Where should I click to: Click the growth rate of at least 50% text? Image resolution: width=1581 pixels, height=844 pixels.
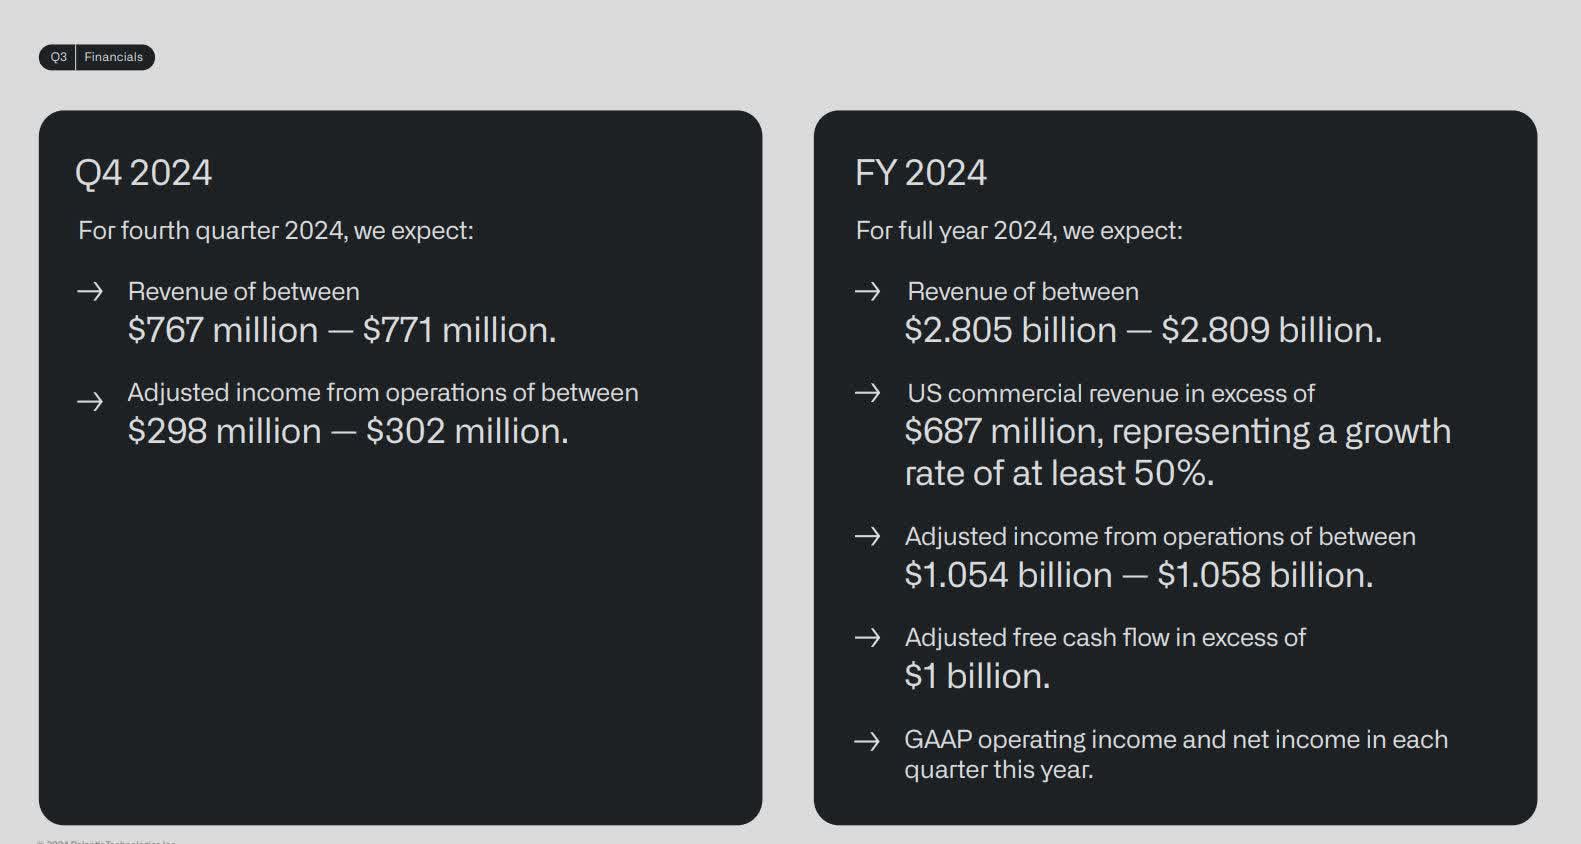point(1058,473)
